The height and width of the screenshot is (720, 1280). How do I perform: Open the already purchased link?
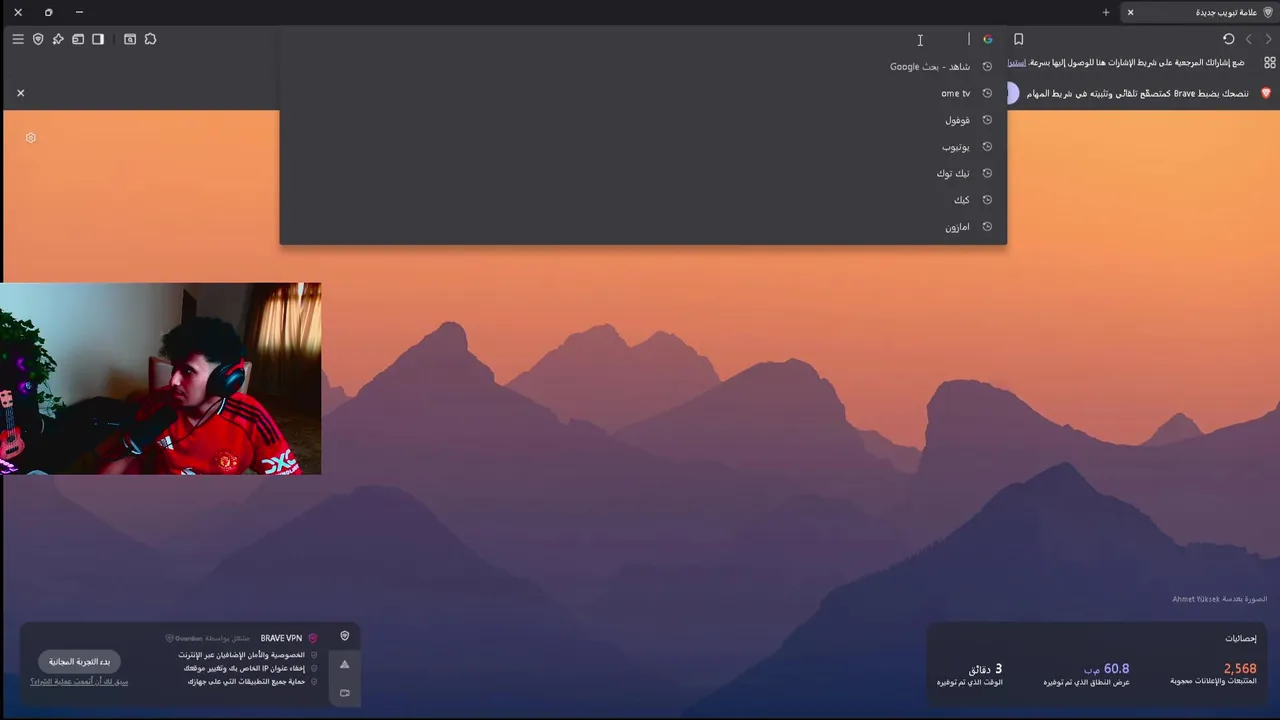[79, 682]
